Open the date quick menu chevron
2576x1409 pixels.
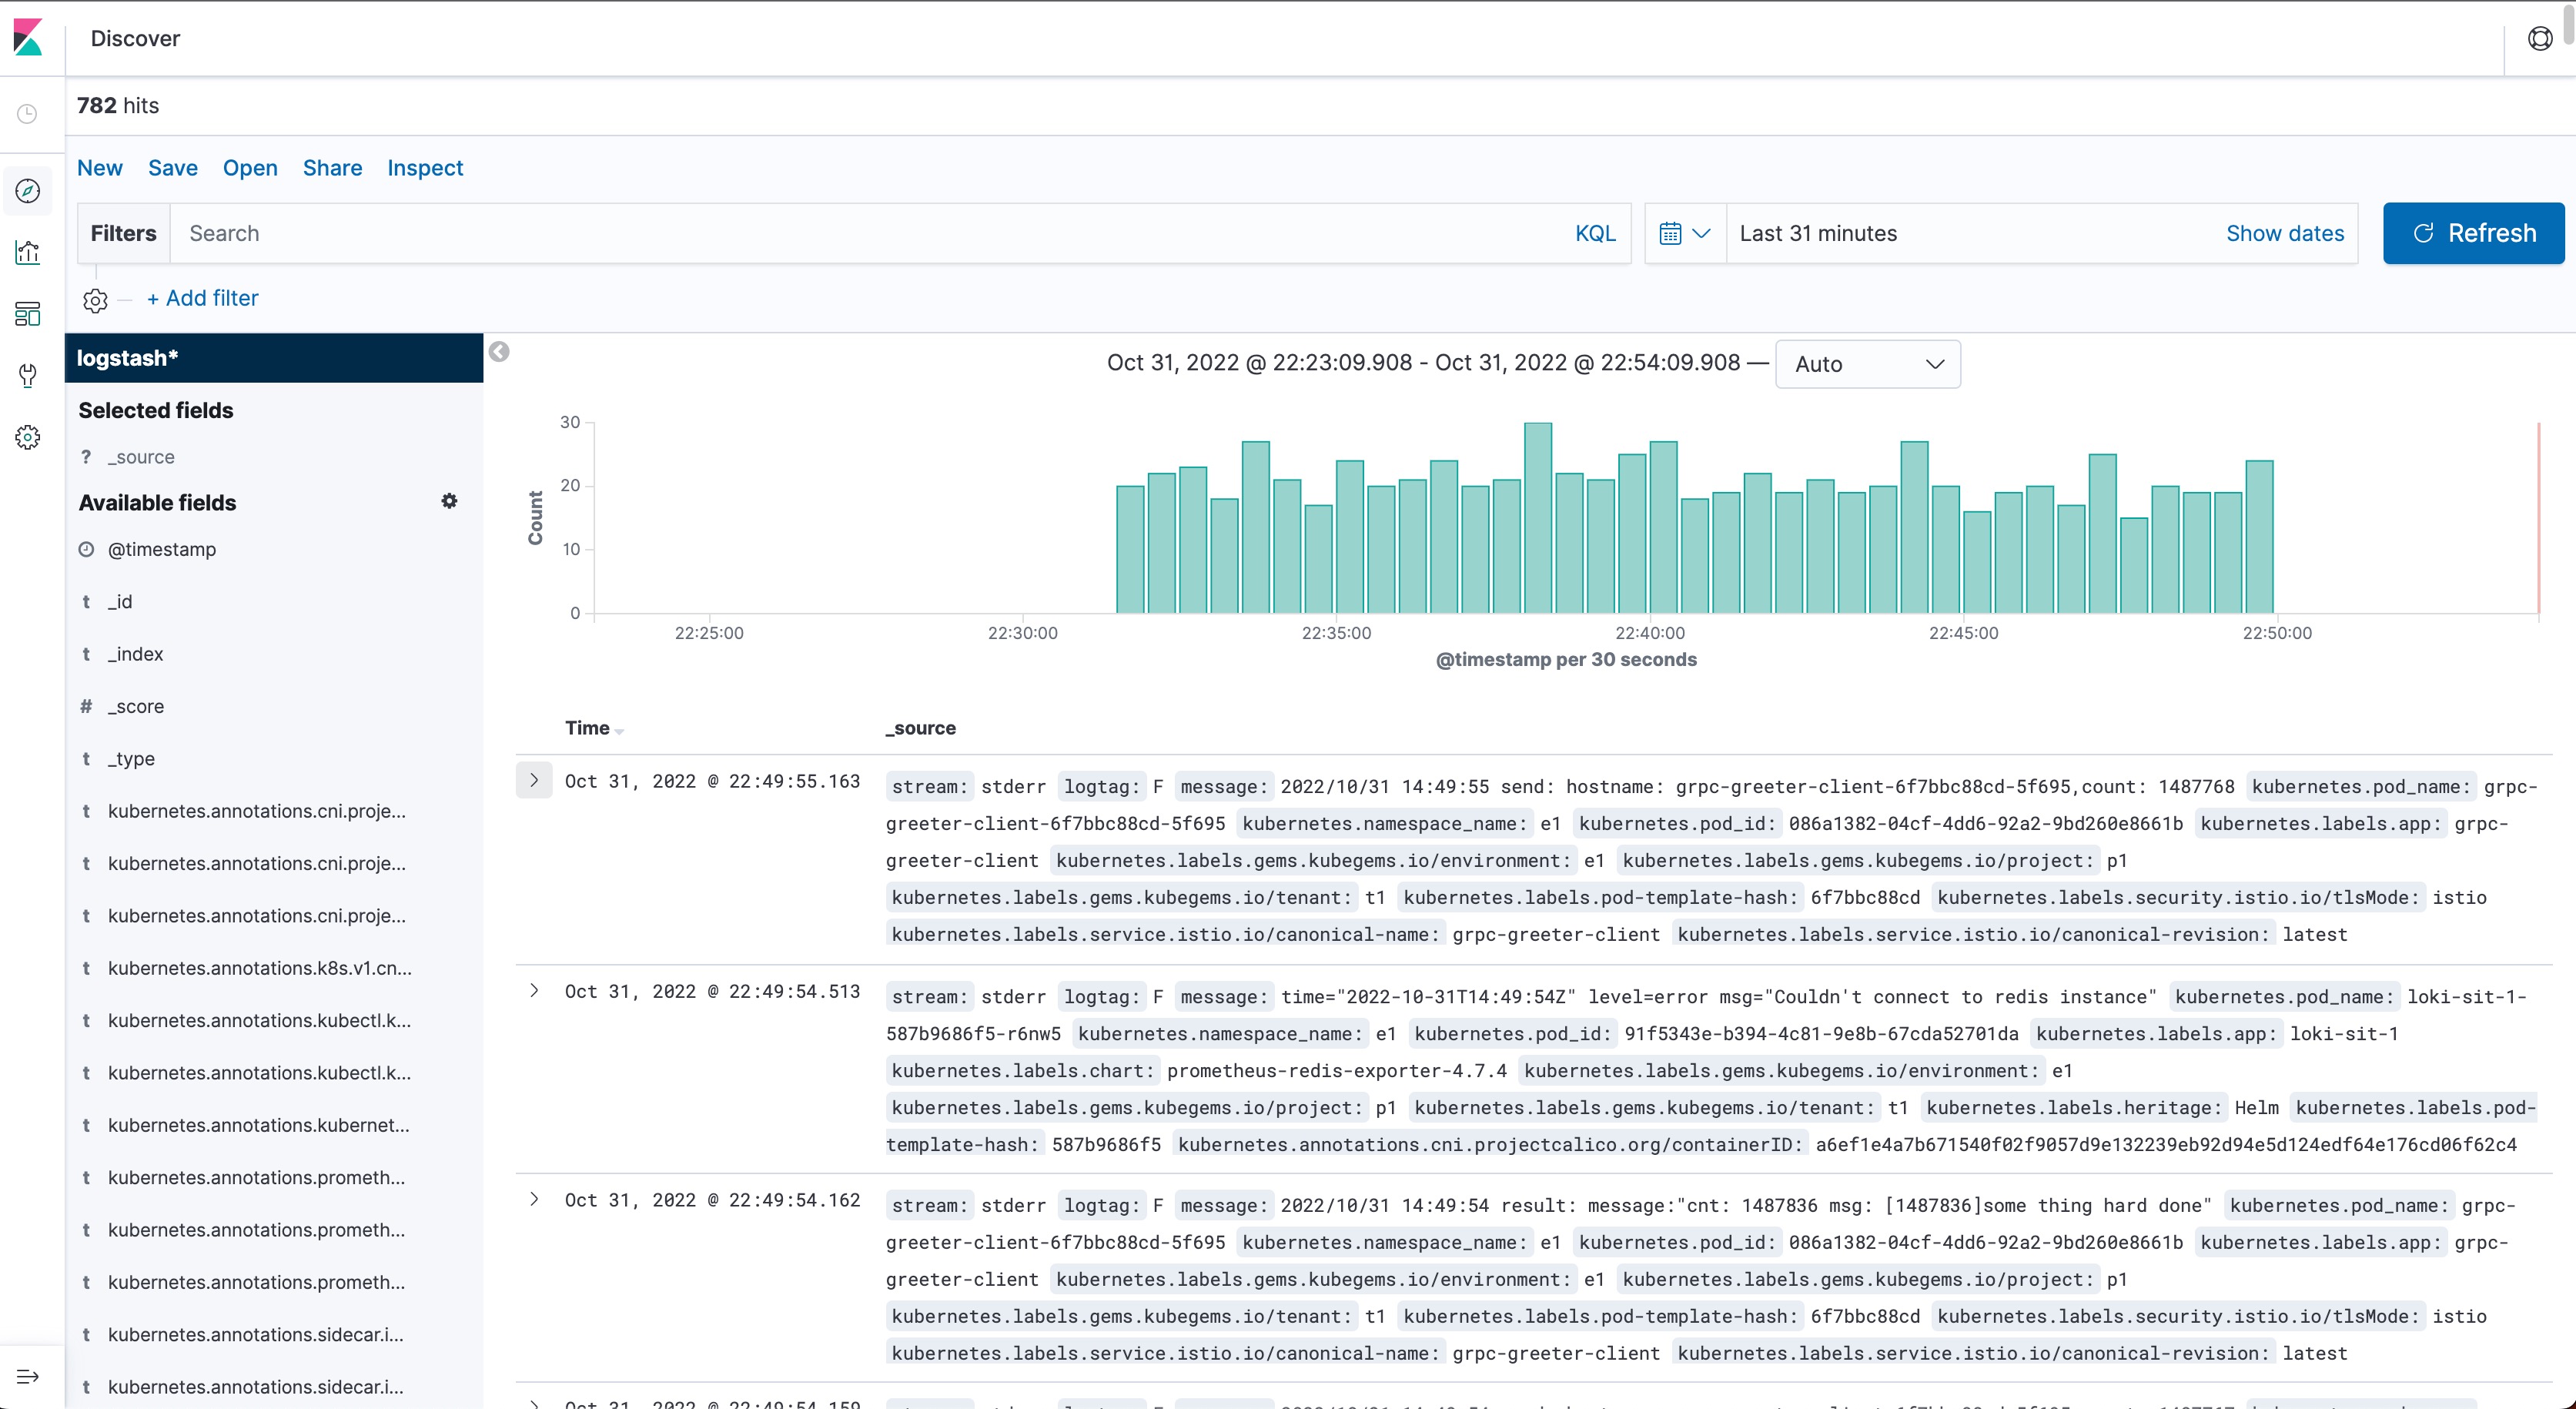tap(1701, 234)
